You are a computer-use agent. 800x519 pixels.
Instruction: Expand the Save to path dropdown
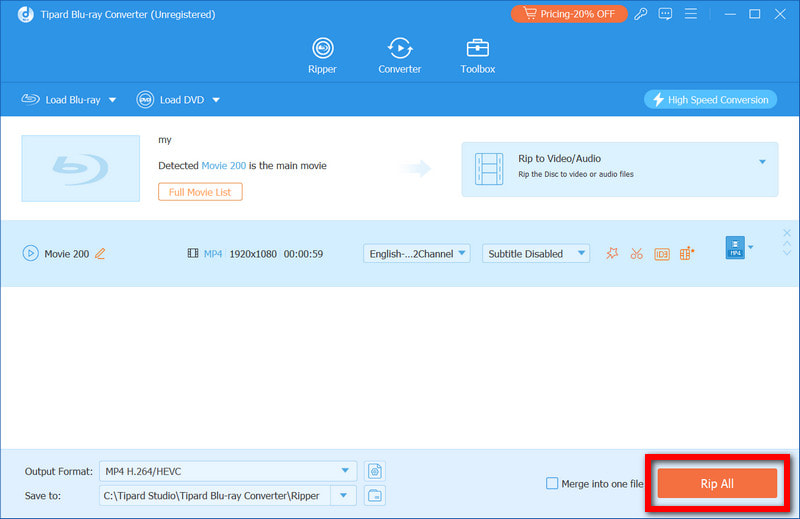344,496
